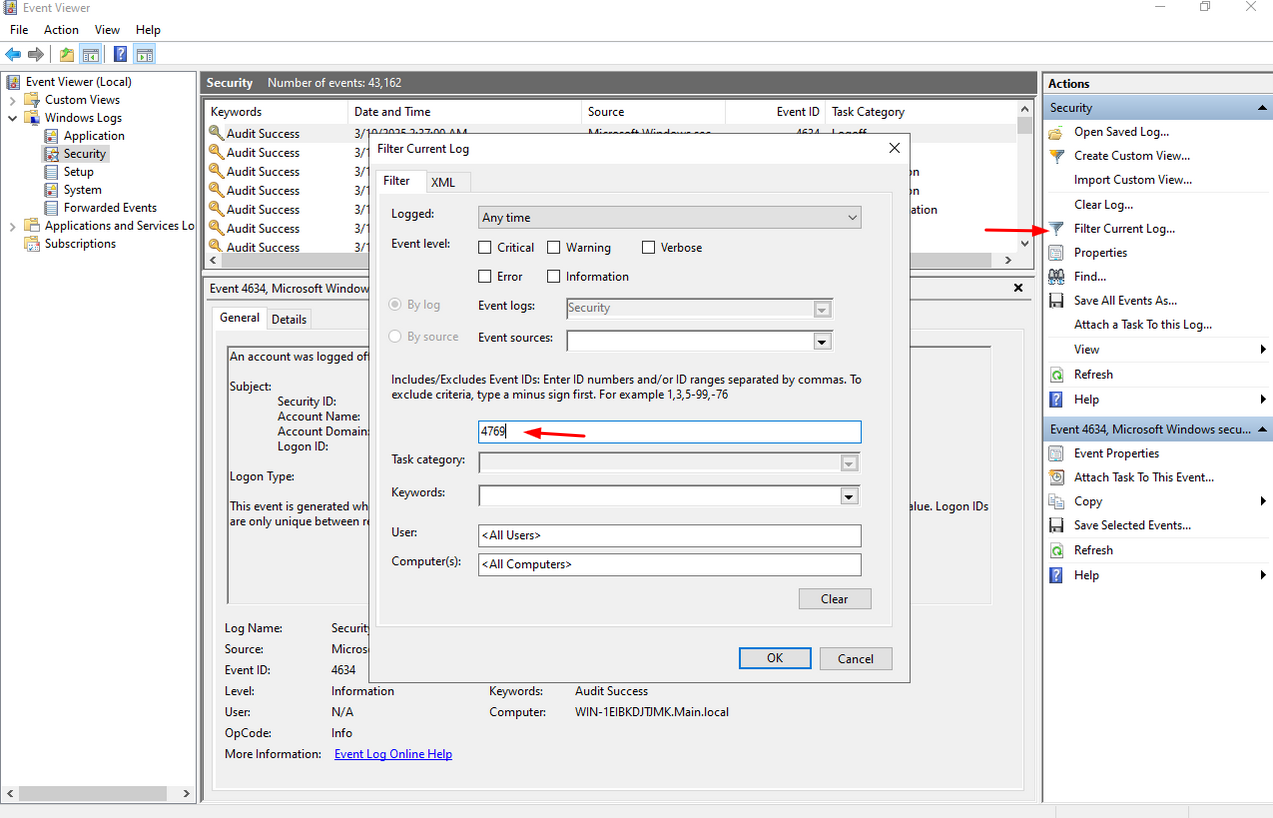The height and width of the screenshot is (818, 1273).
Task: Select the System log icon in tree
Action: point(52,190)
